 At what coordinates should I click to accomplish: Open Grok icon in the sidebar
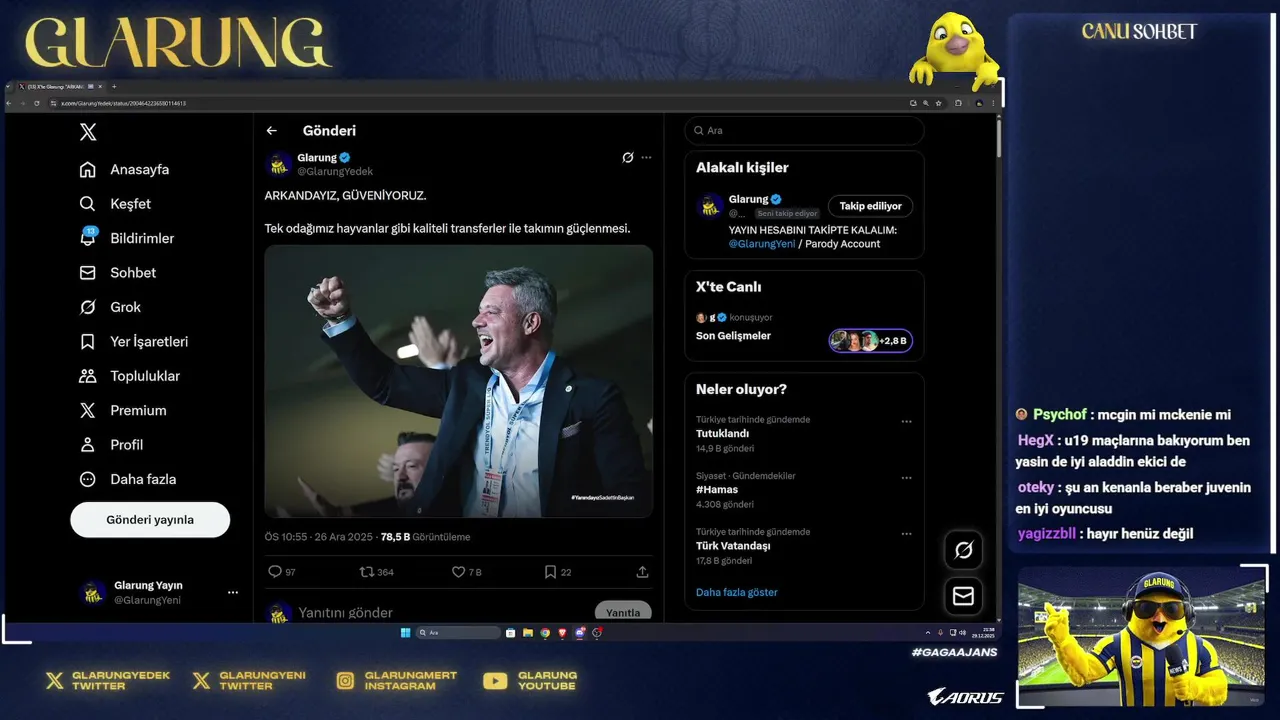click(x=88, y=307)
